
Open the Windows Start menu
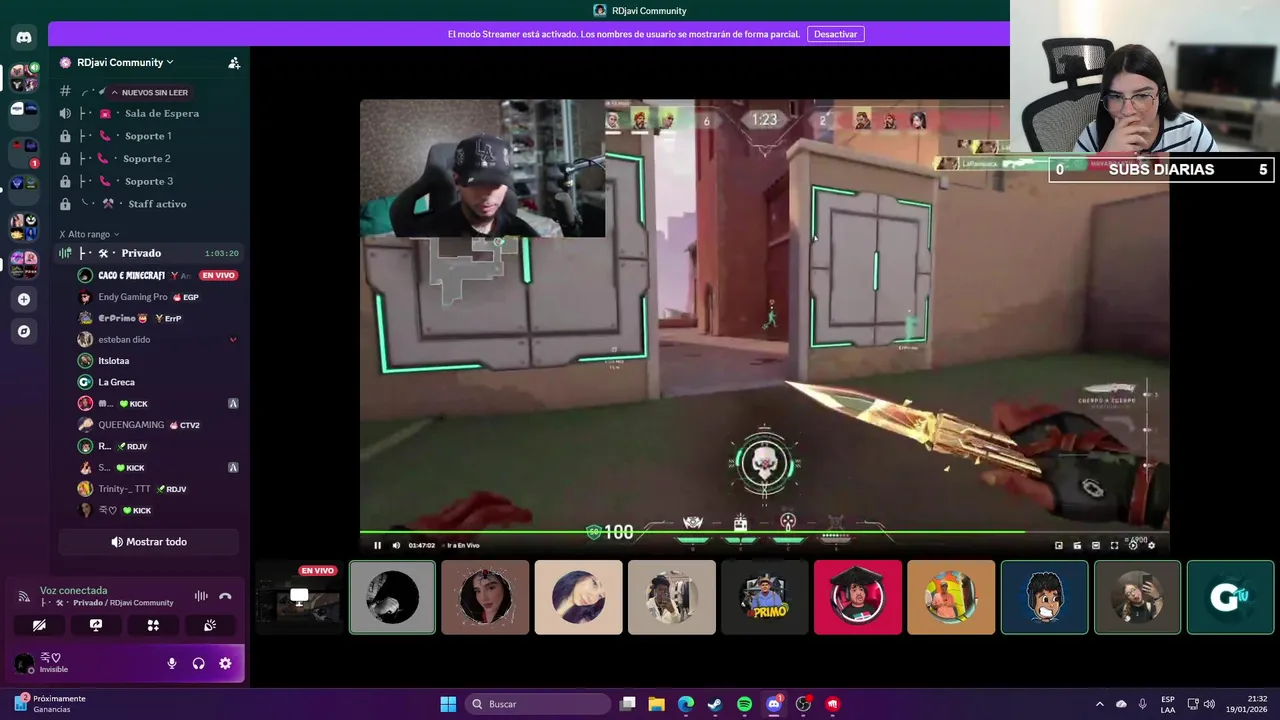tap(448, 704)
